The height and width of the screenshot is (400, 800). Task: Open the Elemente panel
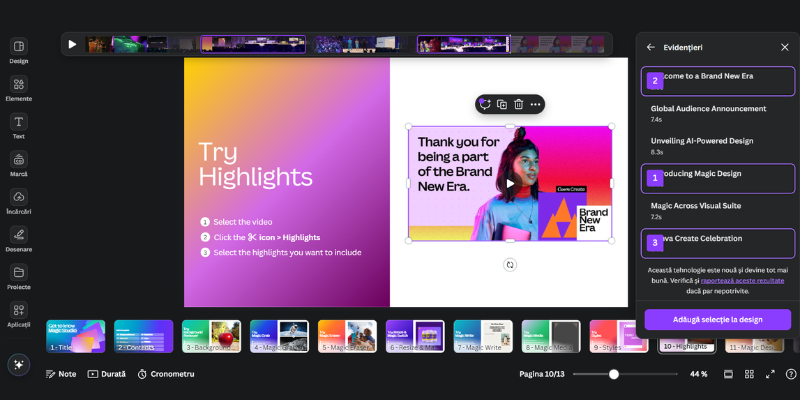click(18, 88)
